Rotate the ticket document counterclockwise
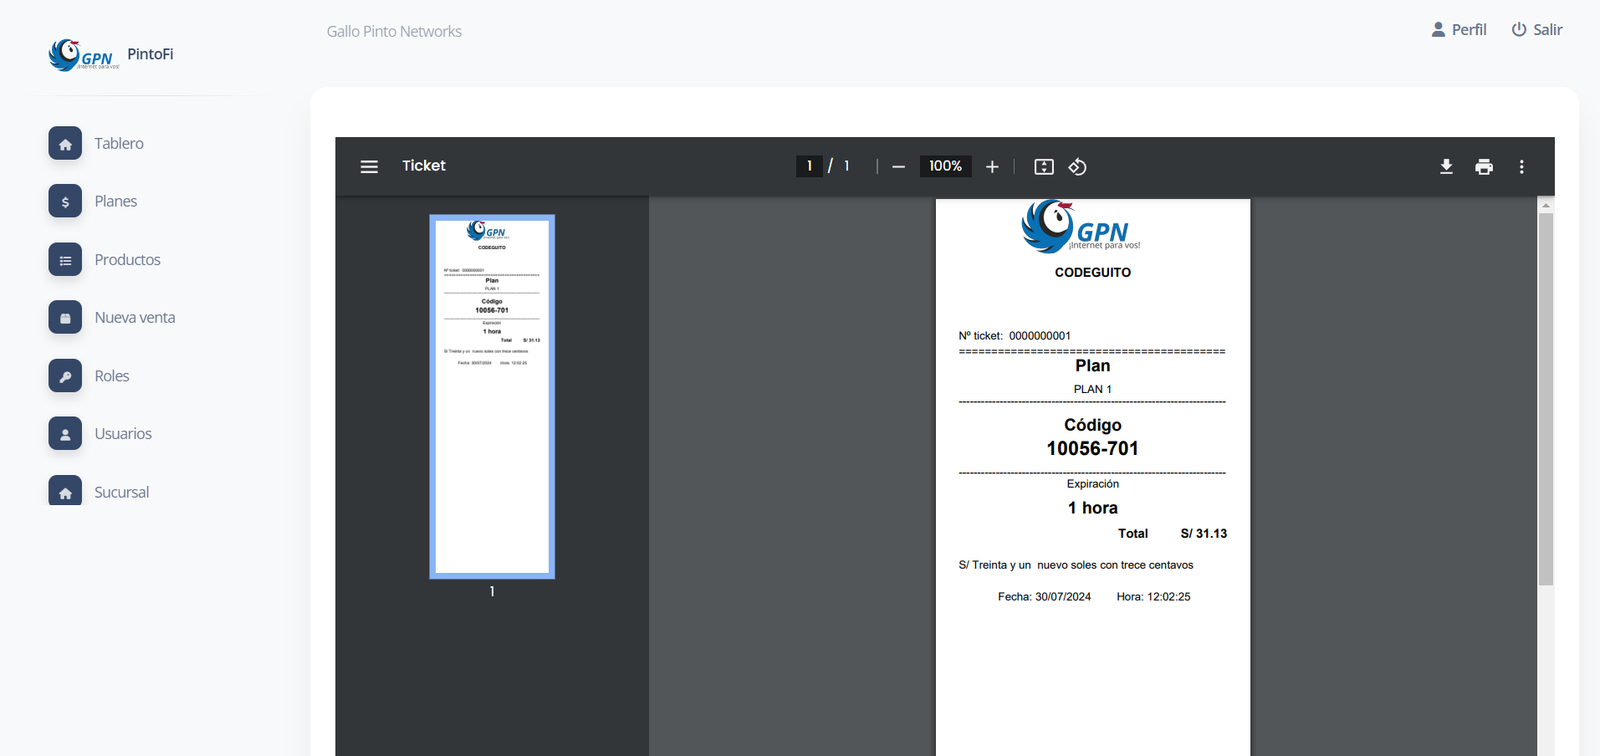This screenshot has height=756, width=1600. coord(1077,167)
